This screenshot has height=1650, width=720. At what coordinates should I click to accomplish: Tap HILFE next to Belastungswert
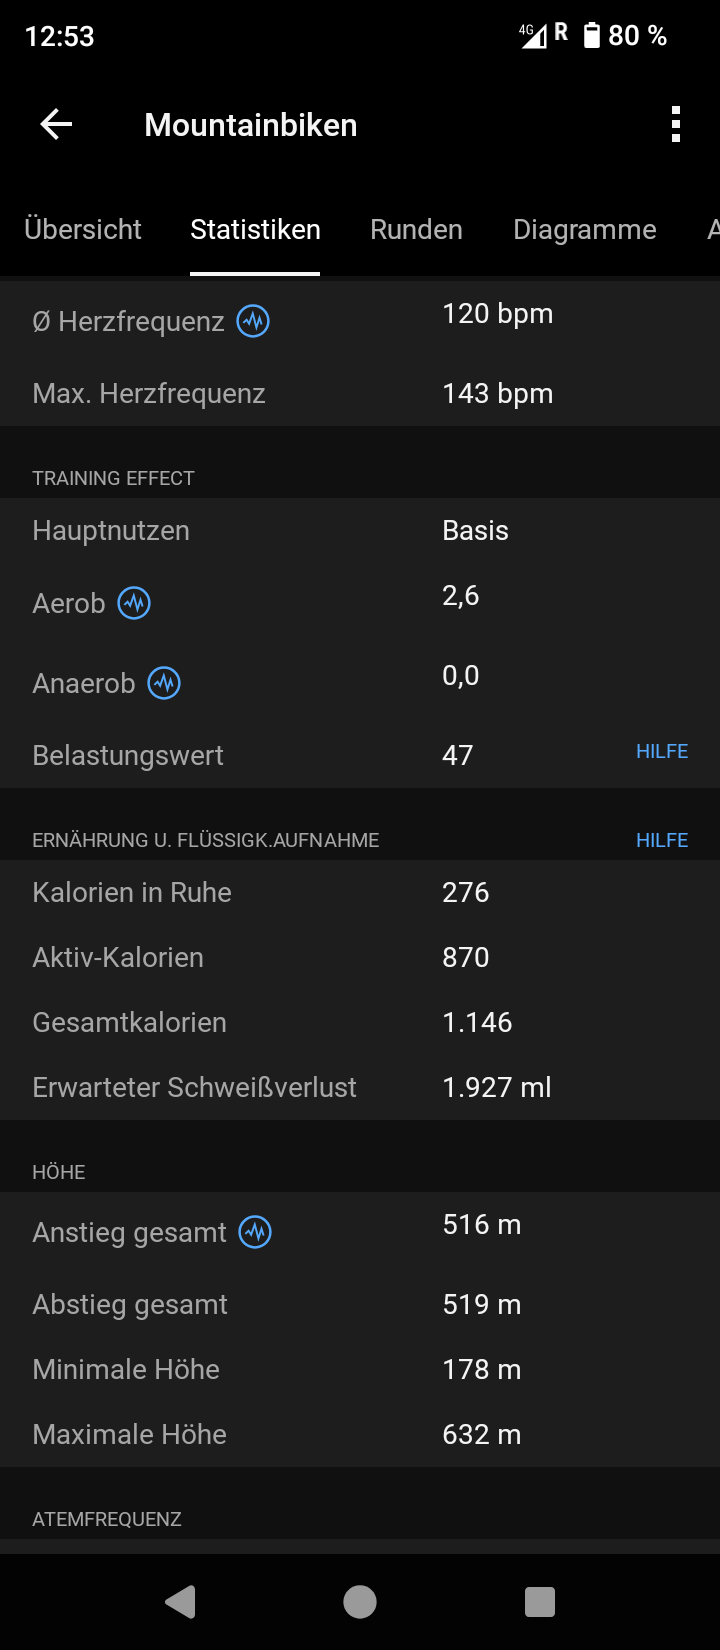tap(662, 752)
